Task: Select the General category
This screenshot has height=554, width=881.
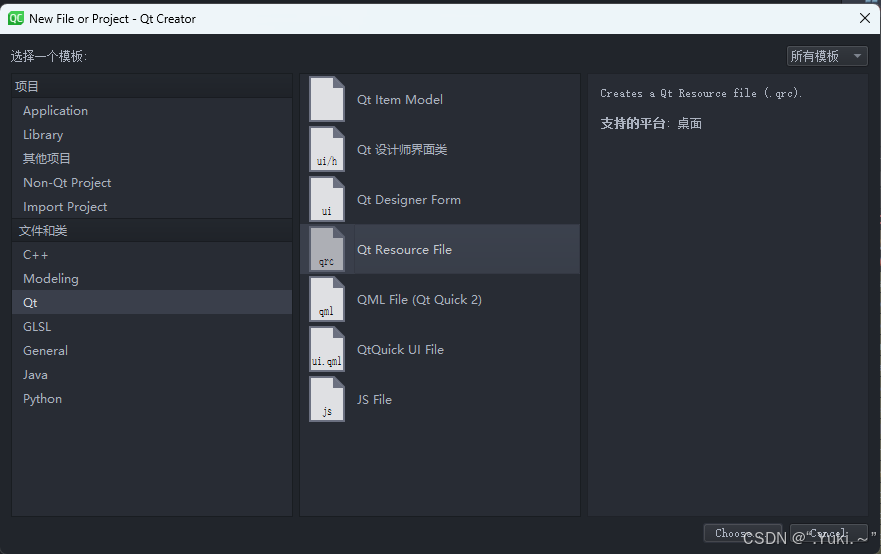Action: [x=152, y=351]
